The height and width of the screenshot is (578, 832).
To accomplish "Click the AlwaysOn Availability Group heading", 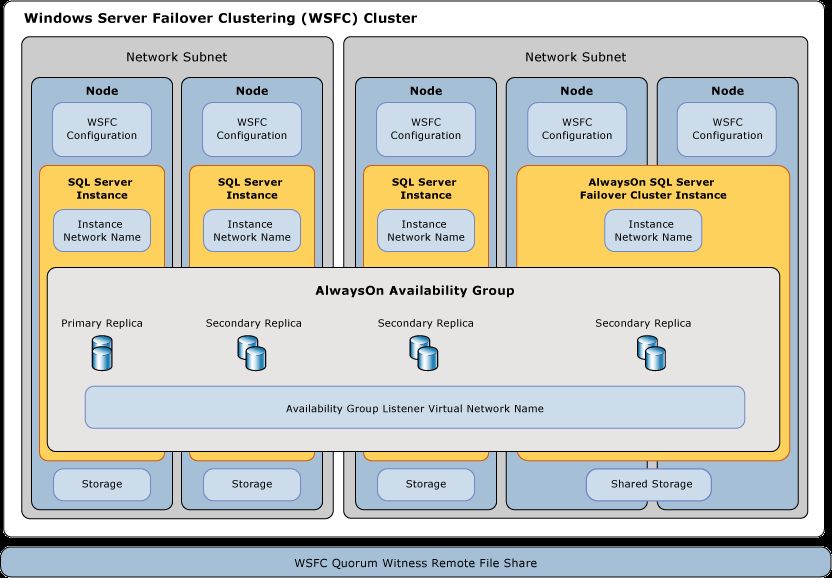I will pos(414,291).
